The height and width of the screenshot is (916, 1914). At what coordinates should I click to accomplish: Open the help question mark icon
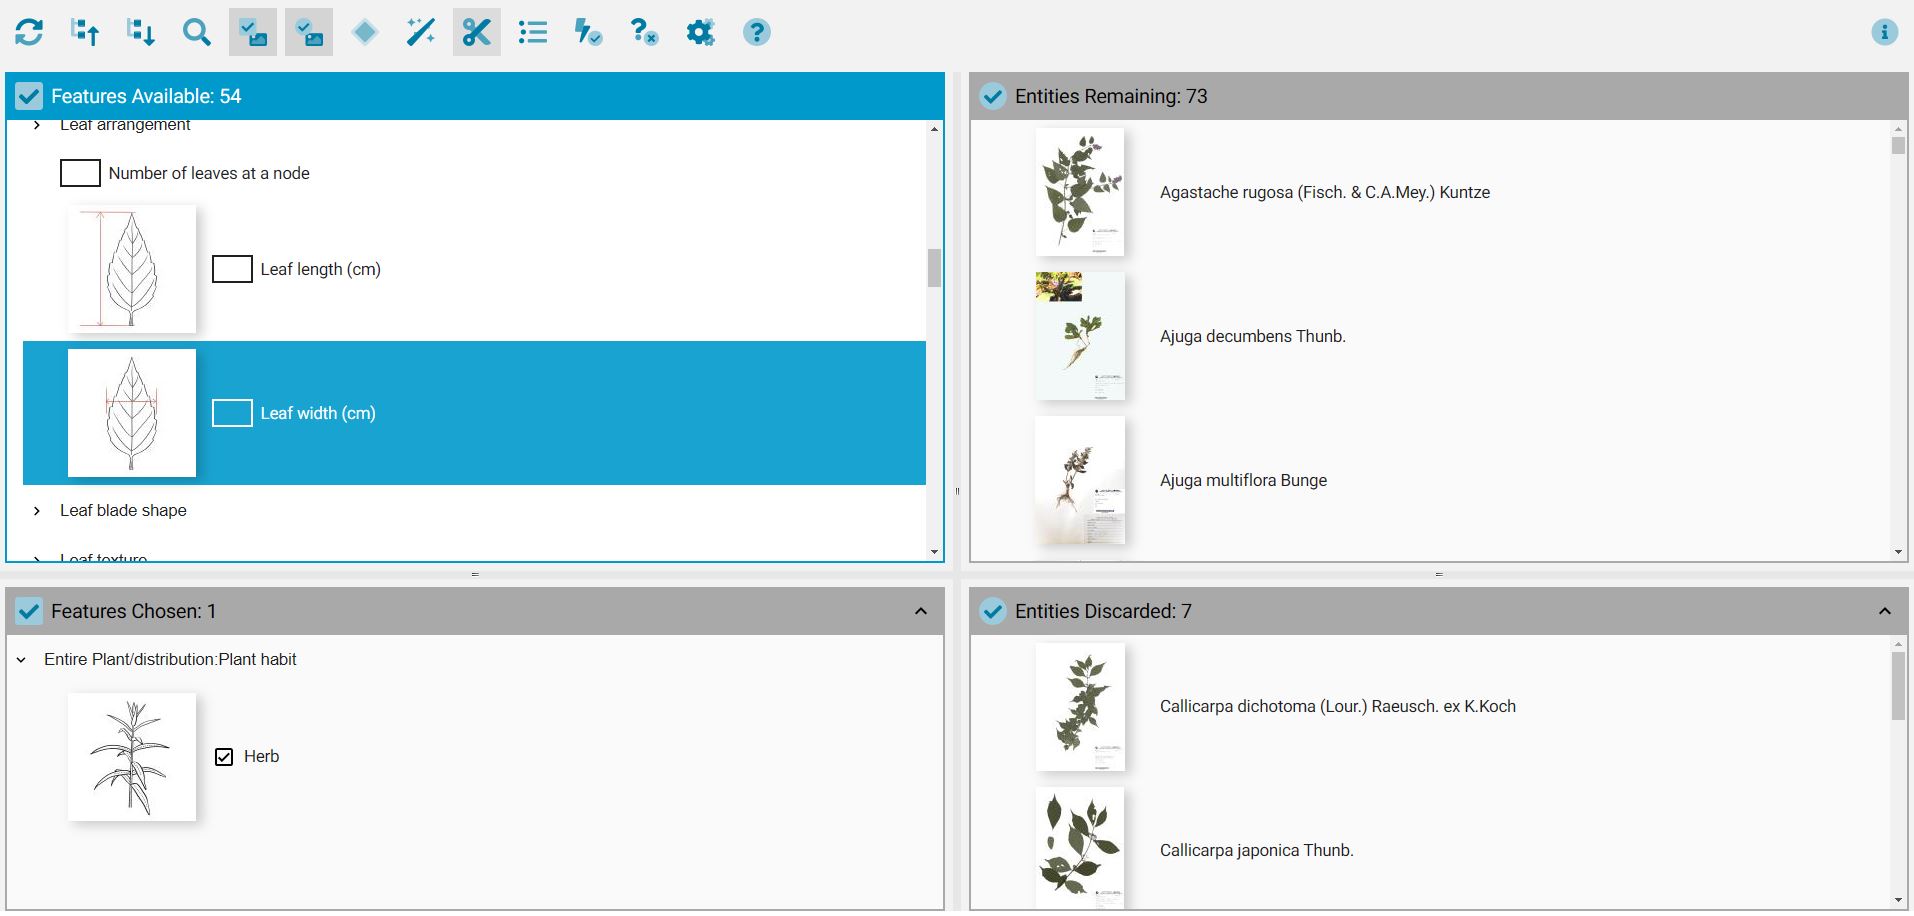(757, 32)
